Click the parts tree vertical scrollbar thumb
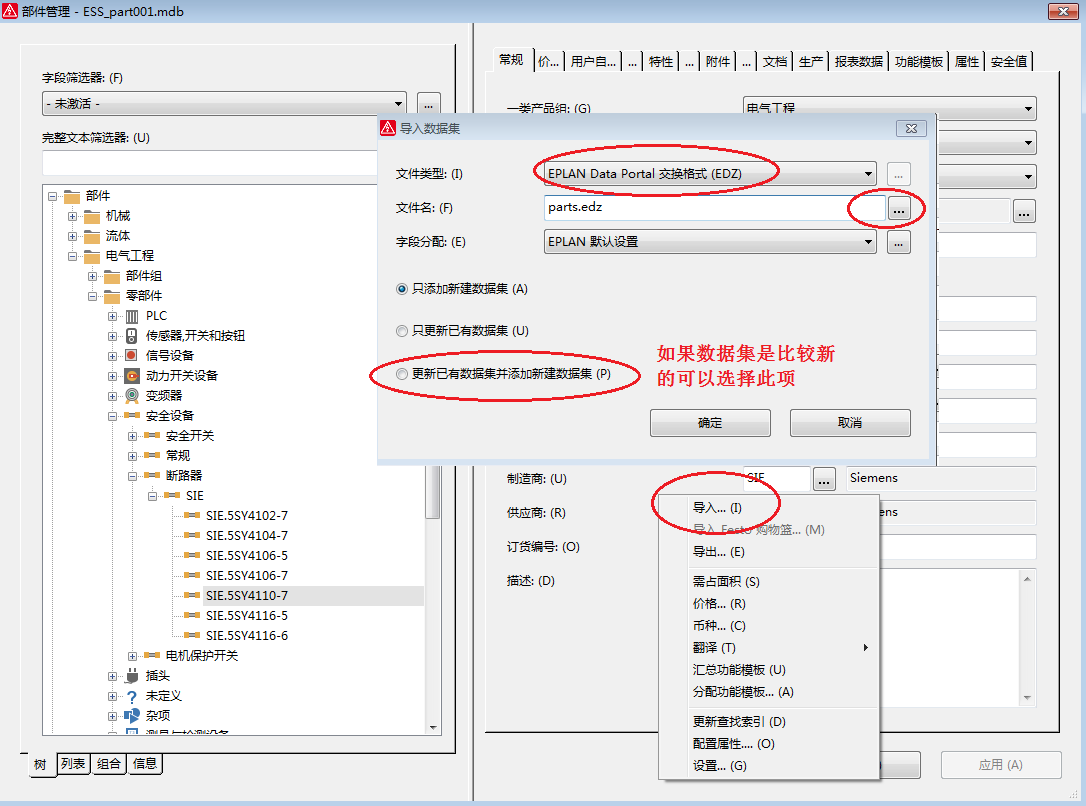Screen dimensions: 1086x806 pos(433,492)
